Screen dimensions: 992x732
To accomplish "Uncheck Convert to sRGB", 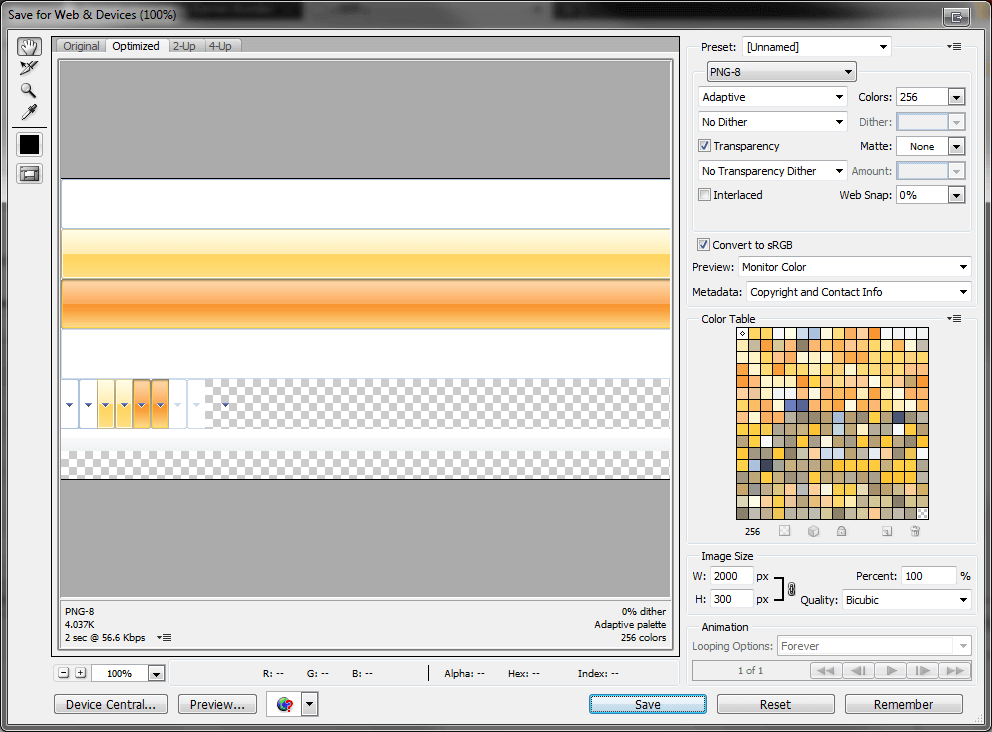I will point(703,243).
